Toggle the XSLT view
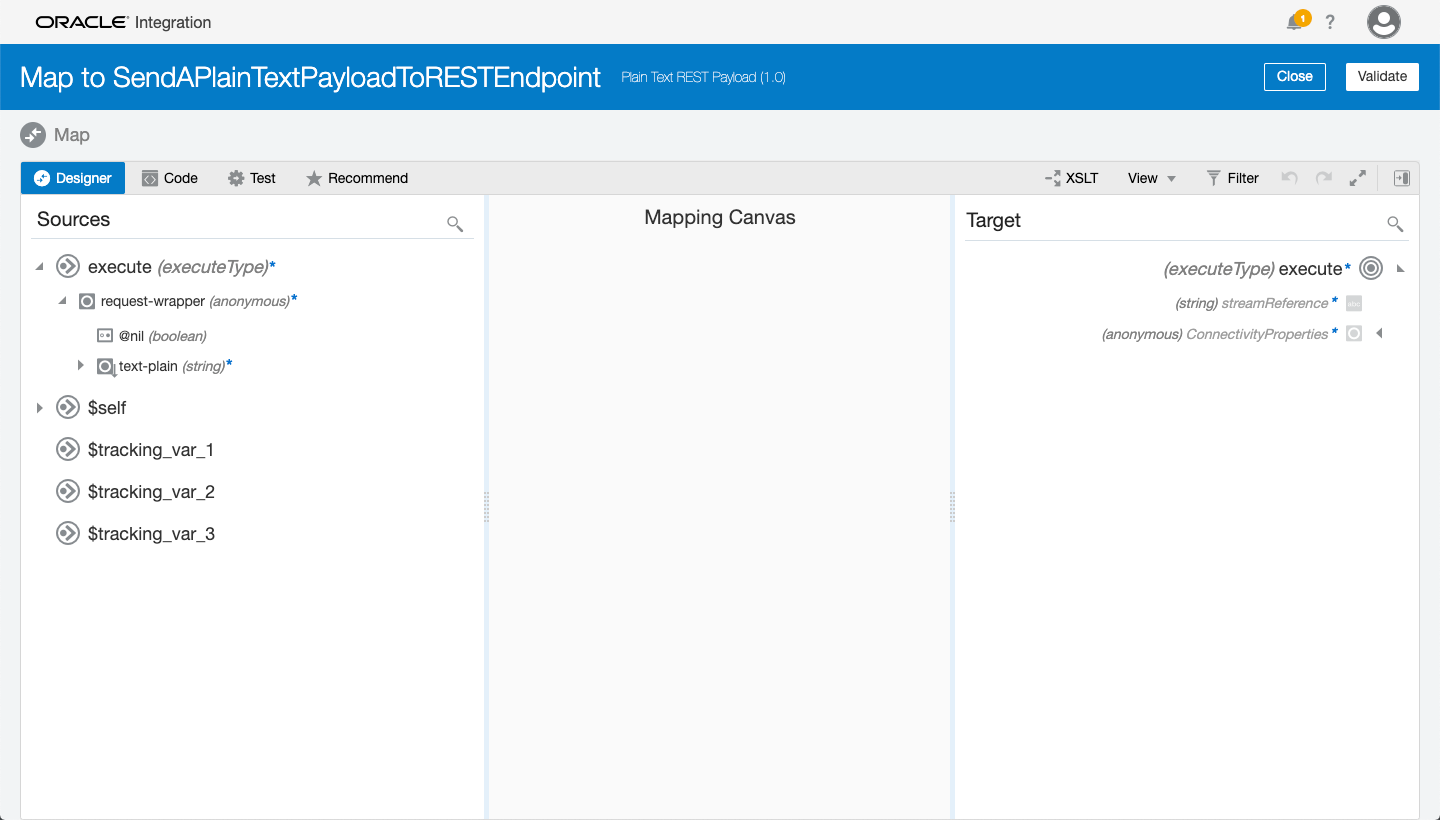This screenshot has width=1440, height=820. [x=1072, y=178]
